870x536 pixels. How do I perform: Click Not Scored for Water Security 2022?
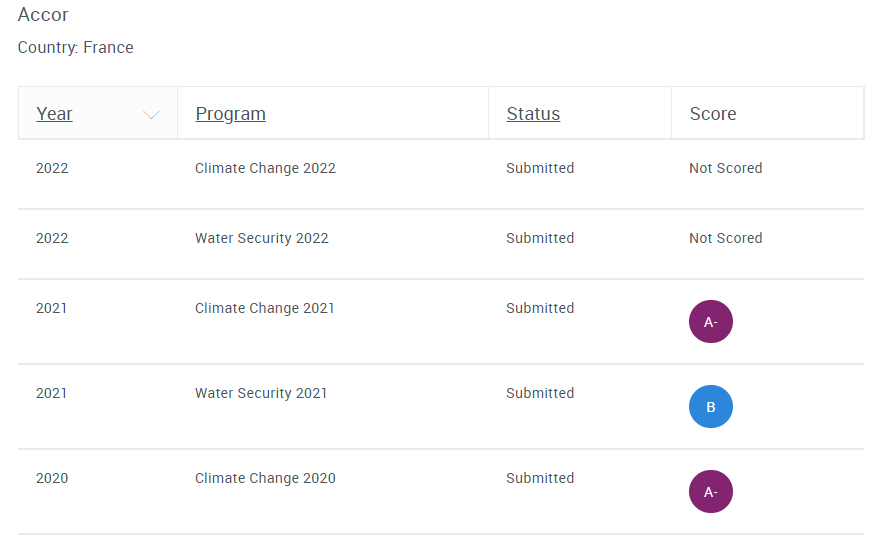point(726,238)
